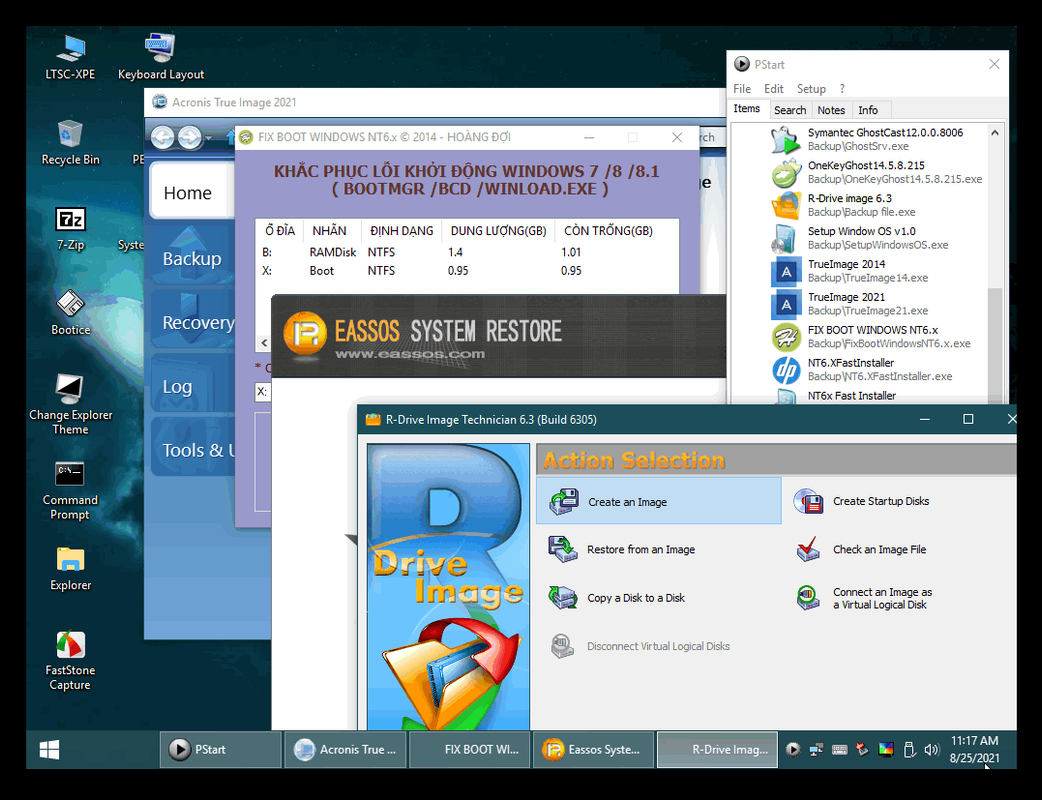The image size is (1042, 800).
Task: Select the B: RAMDisk drive row
Action: coord(467,252)
